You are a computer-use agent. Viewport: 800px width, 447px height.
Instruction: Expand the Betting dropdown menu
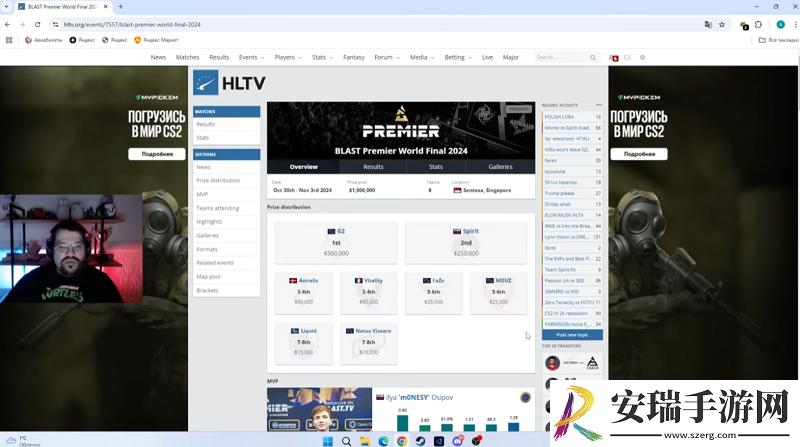pos(458,58)
